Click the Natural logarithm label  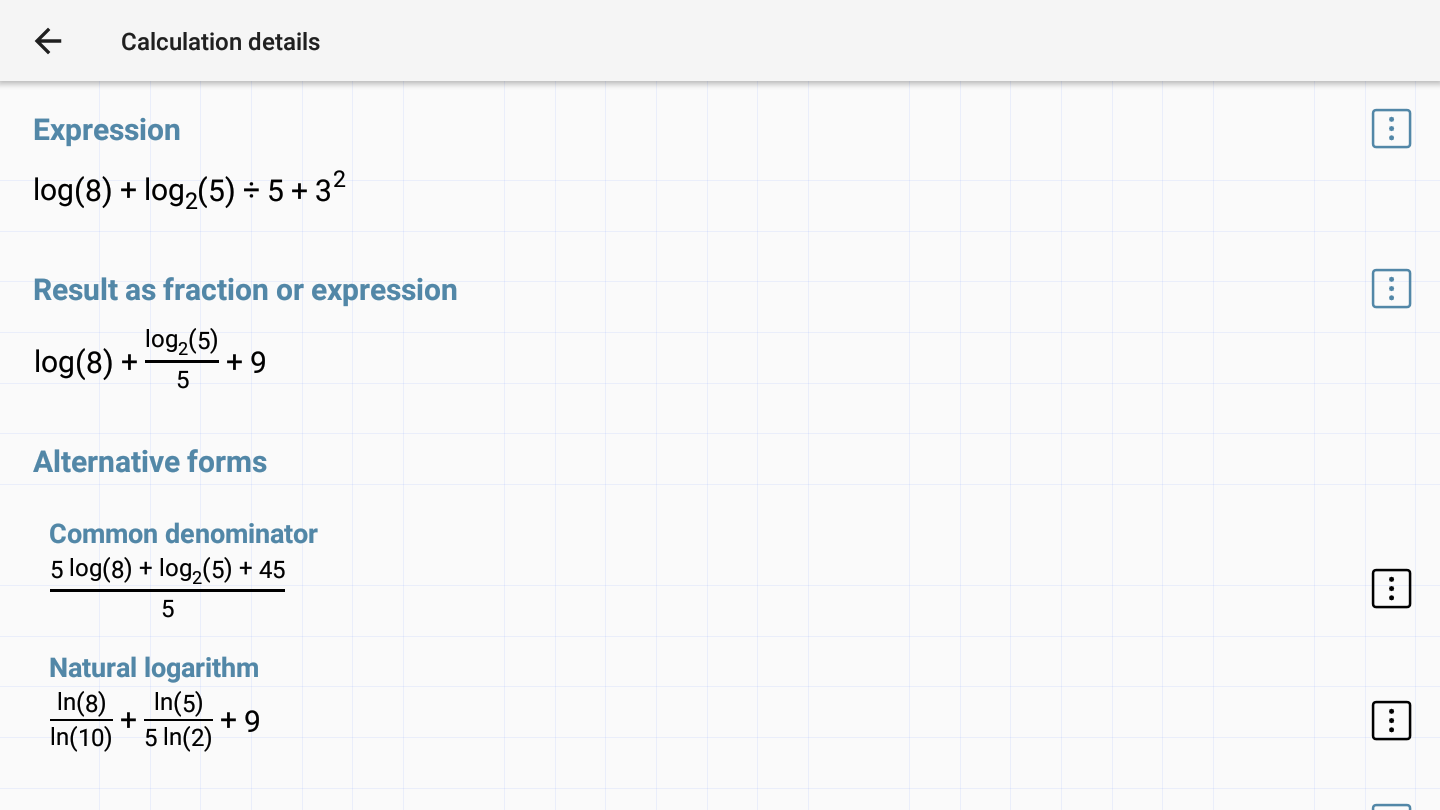click(x=154, y=668)
